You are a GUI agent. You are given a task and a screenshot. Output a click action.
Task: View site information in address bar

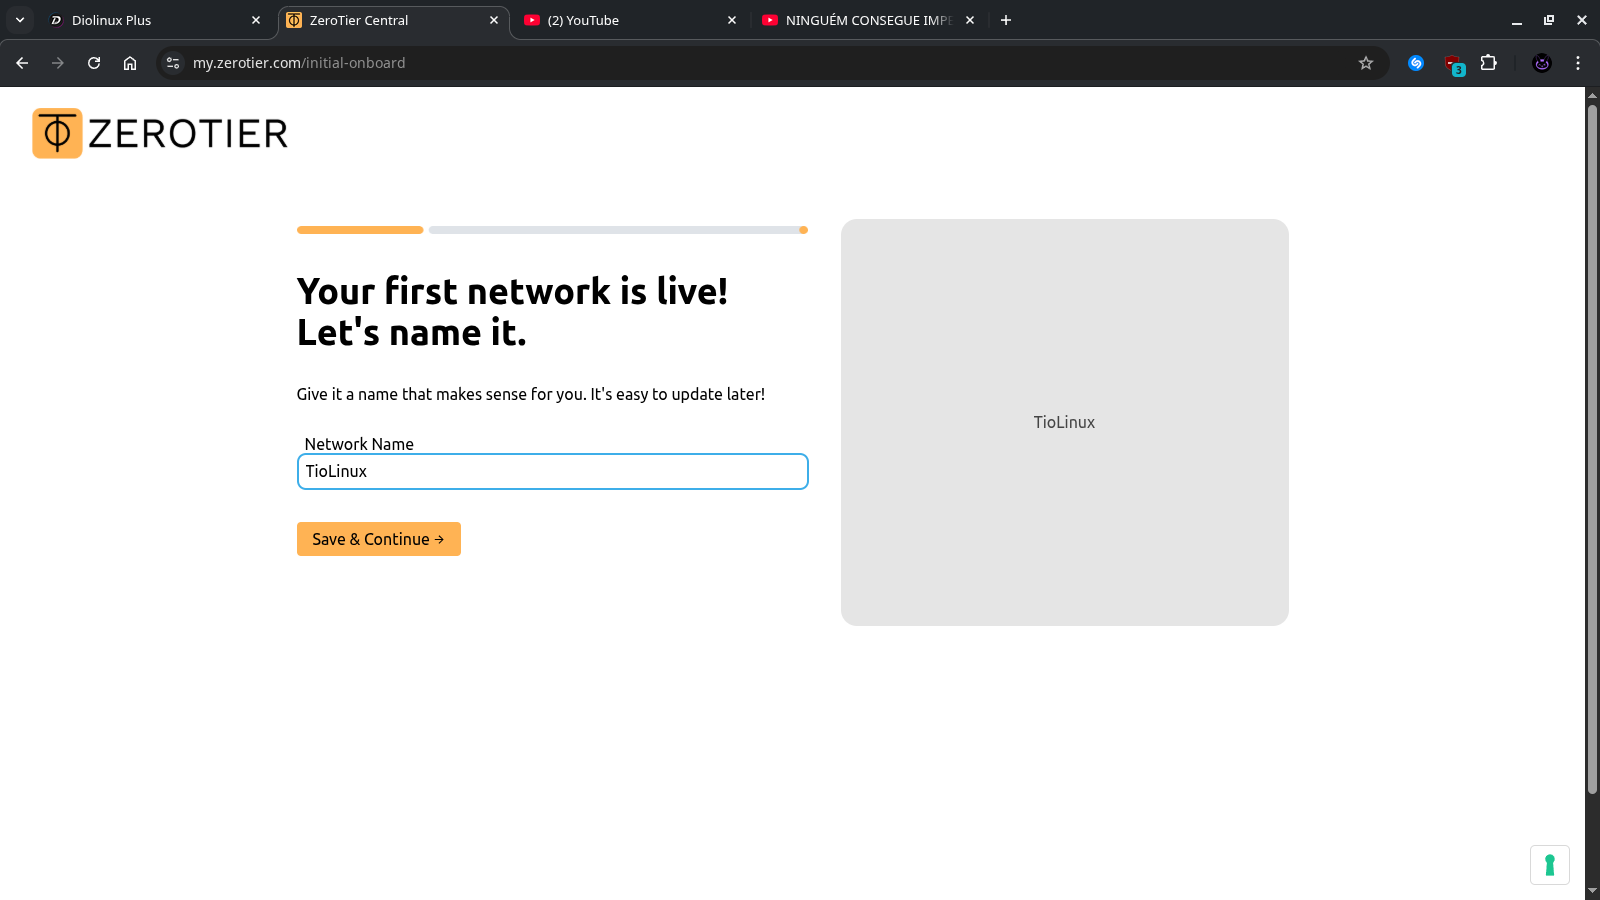click(x=173, y=63)
